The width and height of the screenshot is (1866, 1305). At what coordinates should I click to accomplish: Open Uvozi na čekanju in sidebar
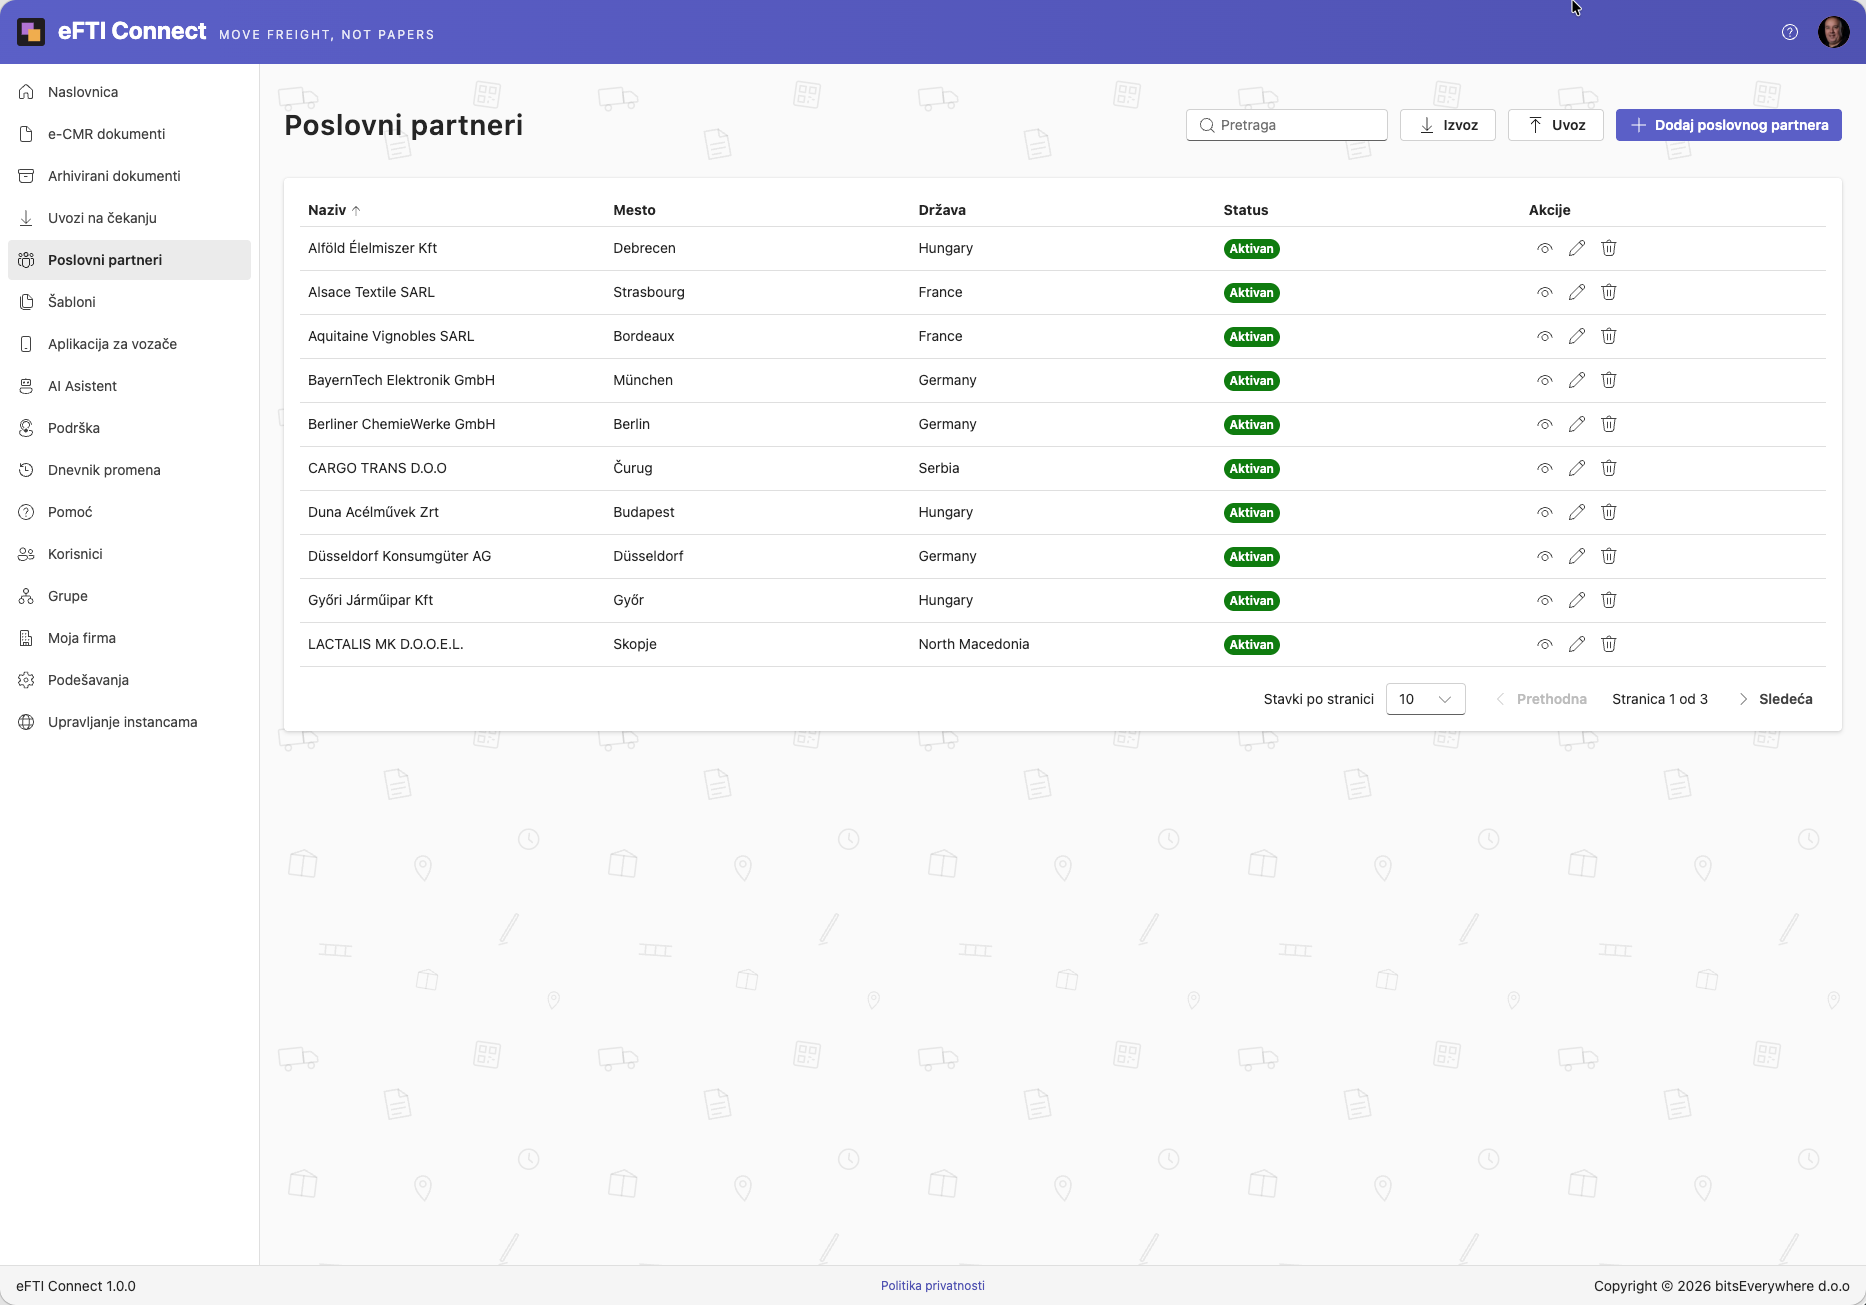pos(129,218)
